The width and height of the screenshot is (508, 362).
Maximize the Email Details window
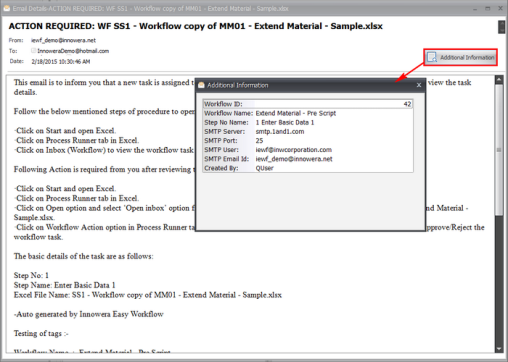pos(488,8)
